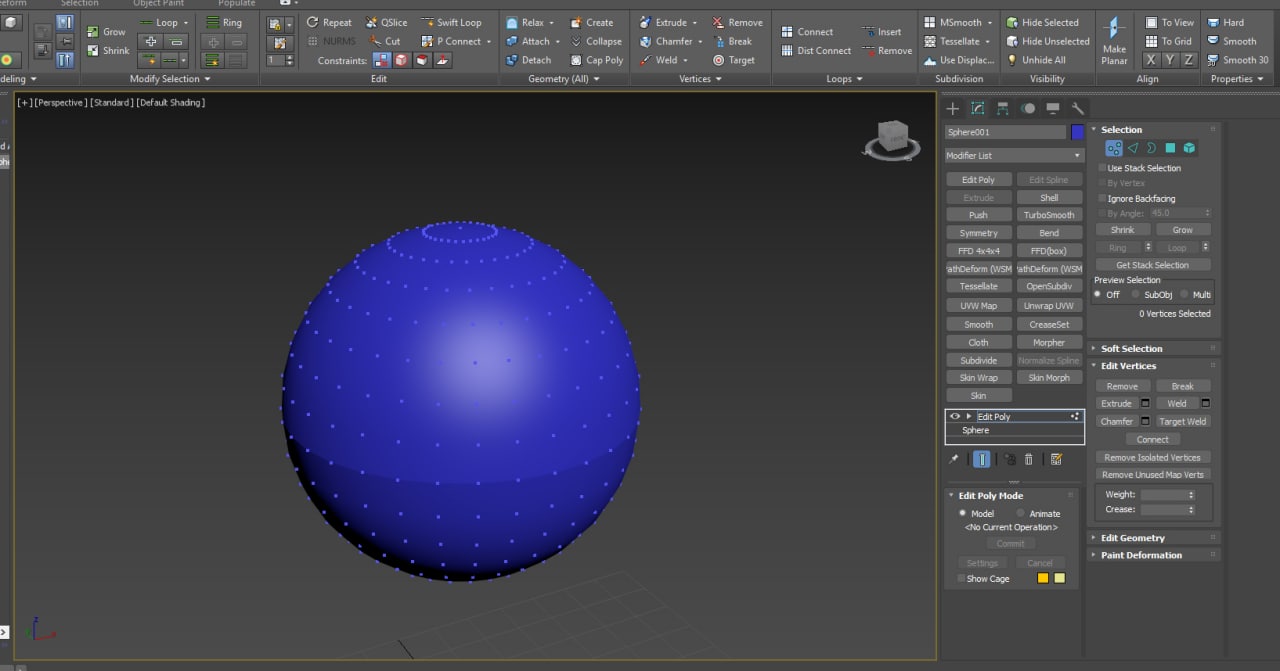The image size is (1280, 671).
Task: Click the Symmetry modifier button
Action: [x=978, y=233]
